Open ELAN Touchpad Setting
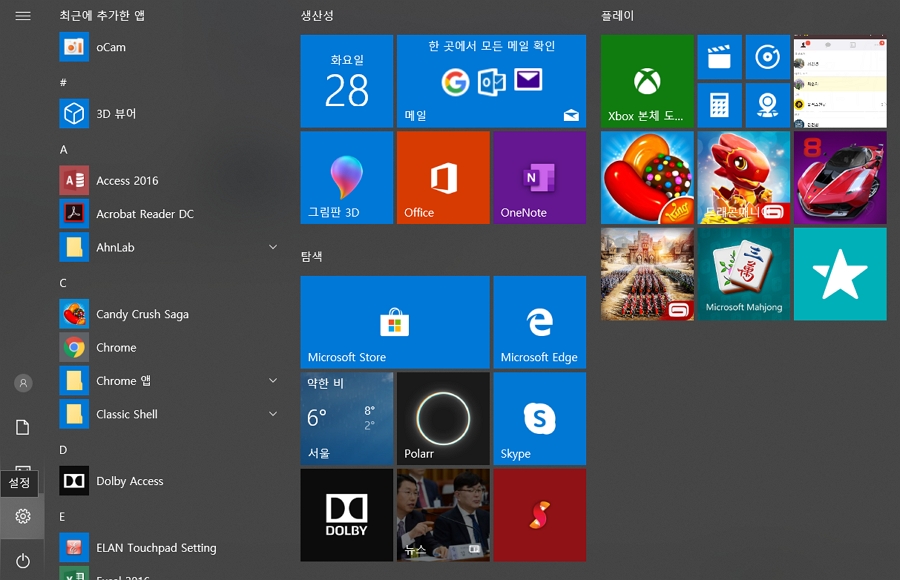This screenshot has height=580, width=900. point(168,548)
